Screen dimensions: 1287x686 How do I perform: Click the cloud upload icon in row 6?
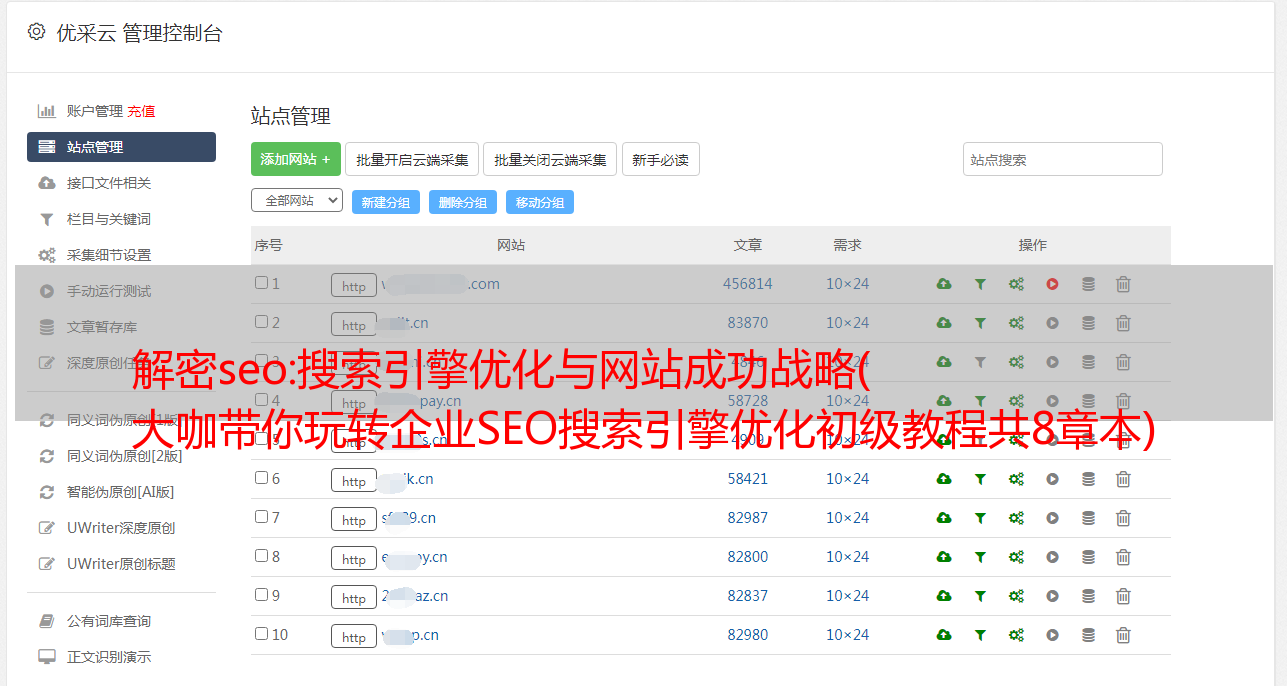944,479
